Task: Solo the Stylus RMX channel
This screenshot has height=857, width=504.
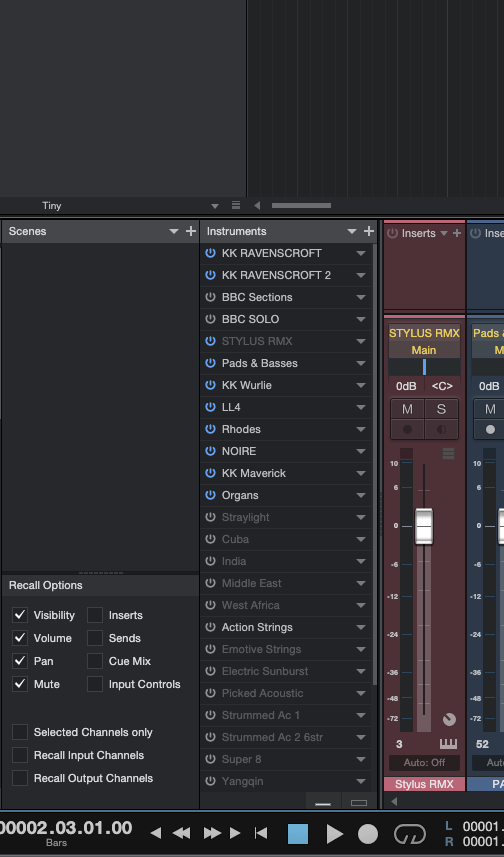Action: (441, 409)
